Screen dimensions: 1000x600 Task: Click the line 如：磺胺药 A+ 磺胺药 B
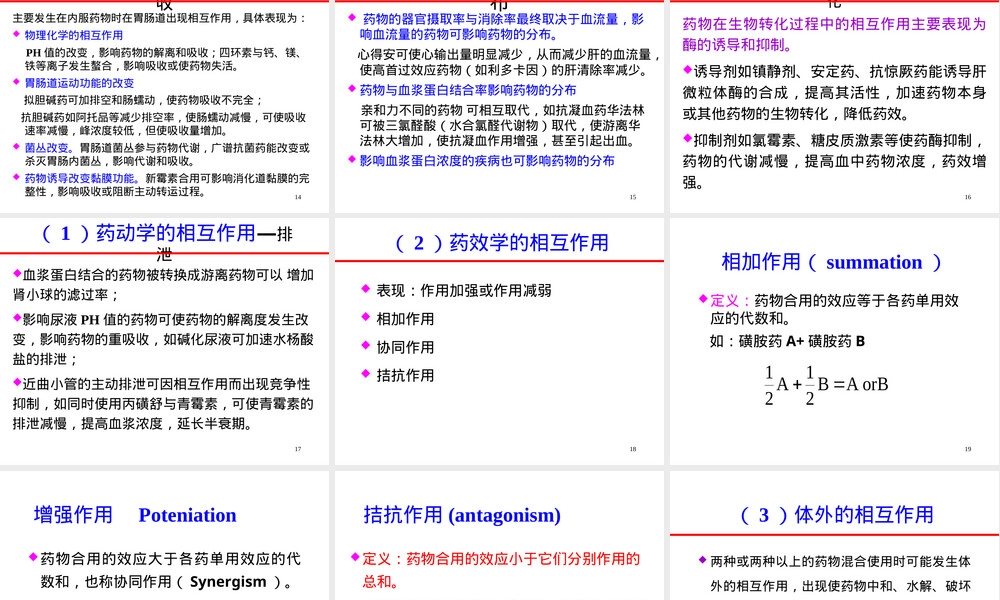click(787, 341)
